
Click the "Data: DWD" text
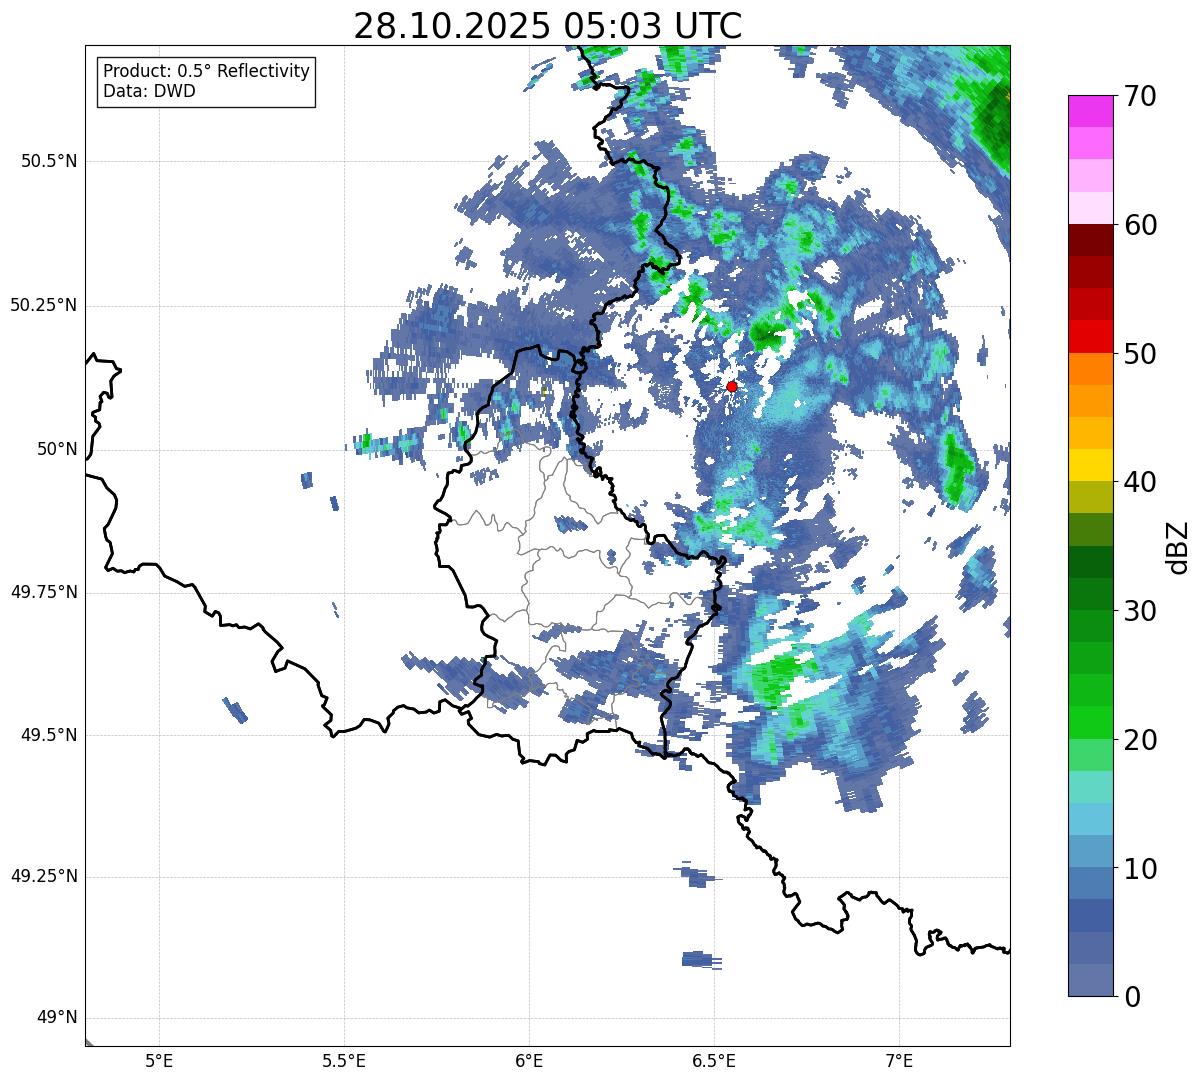[x=149, y=91]
